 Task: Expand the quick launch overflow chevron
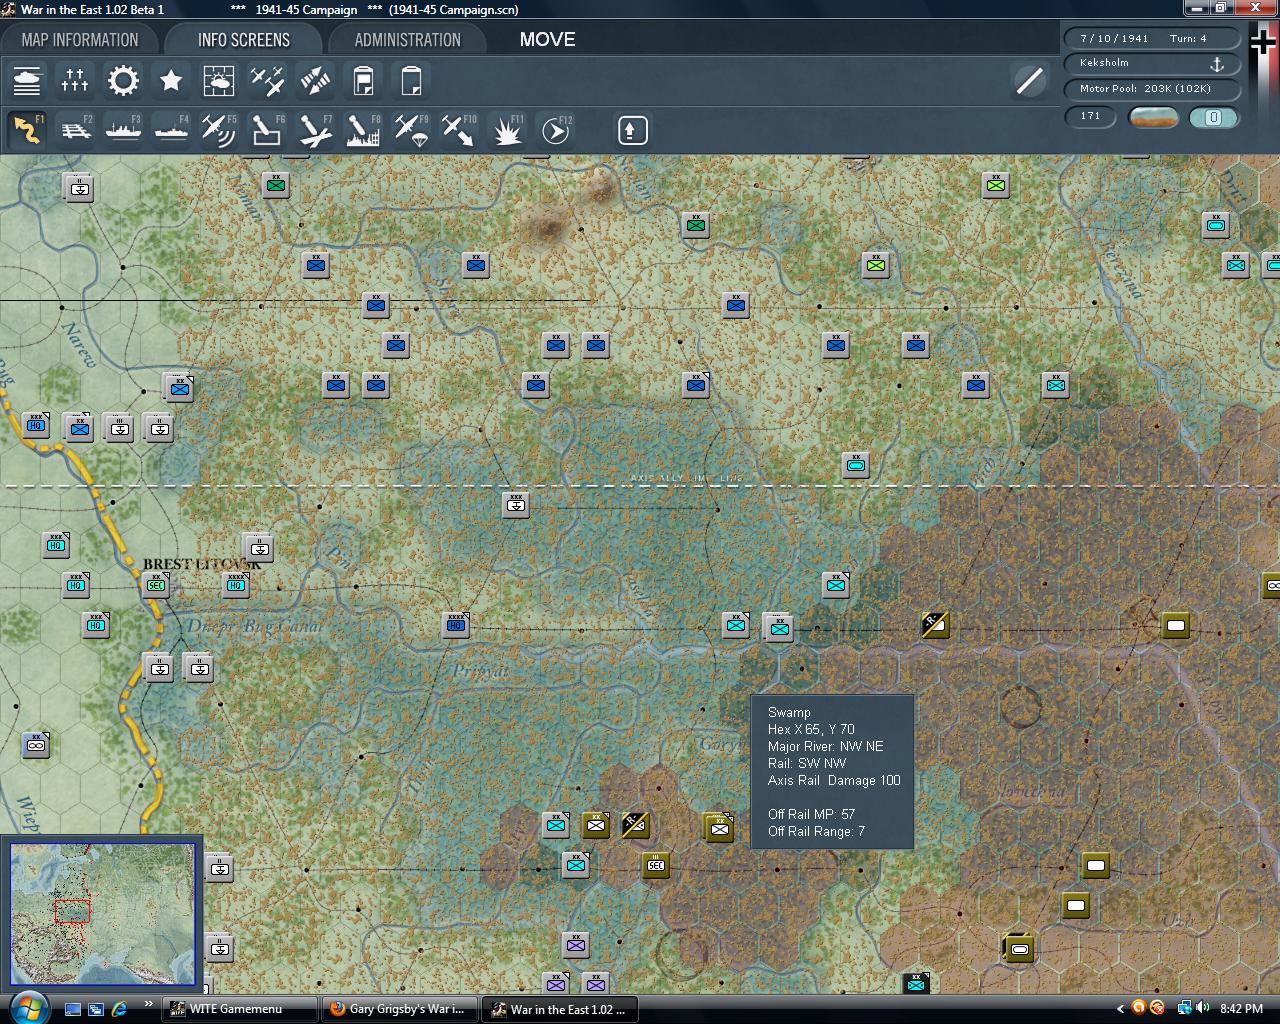(x=149, y=1004)
